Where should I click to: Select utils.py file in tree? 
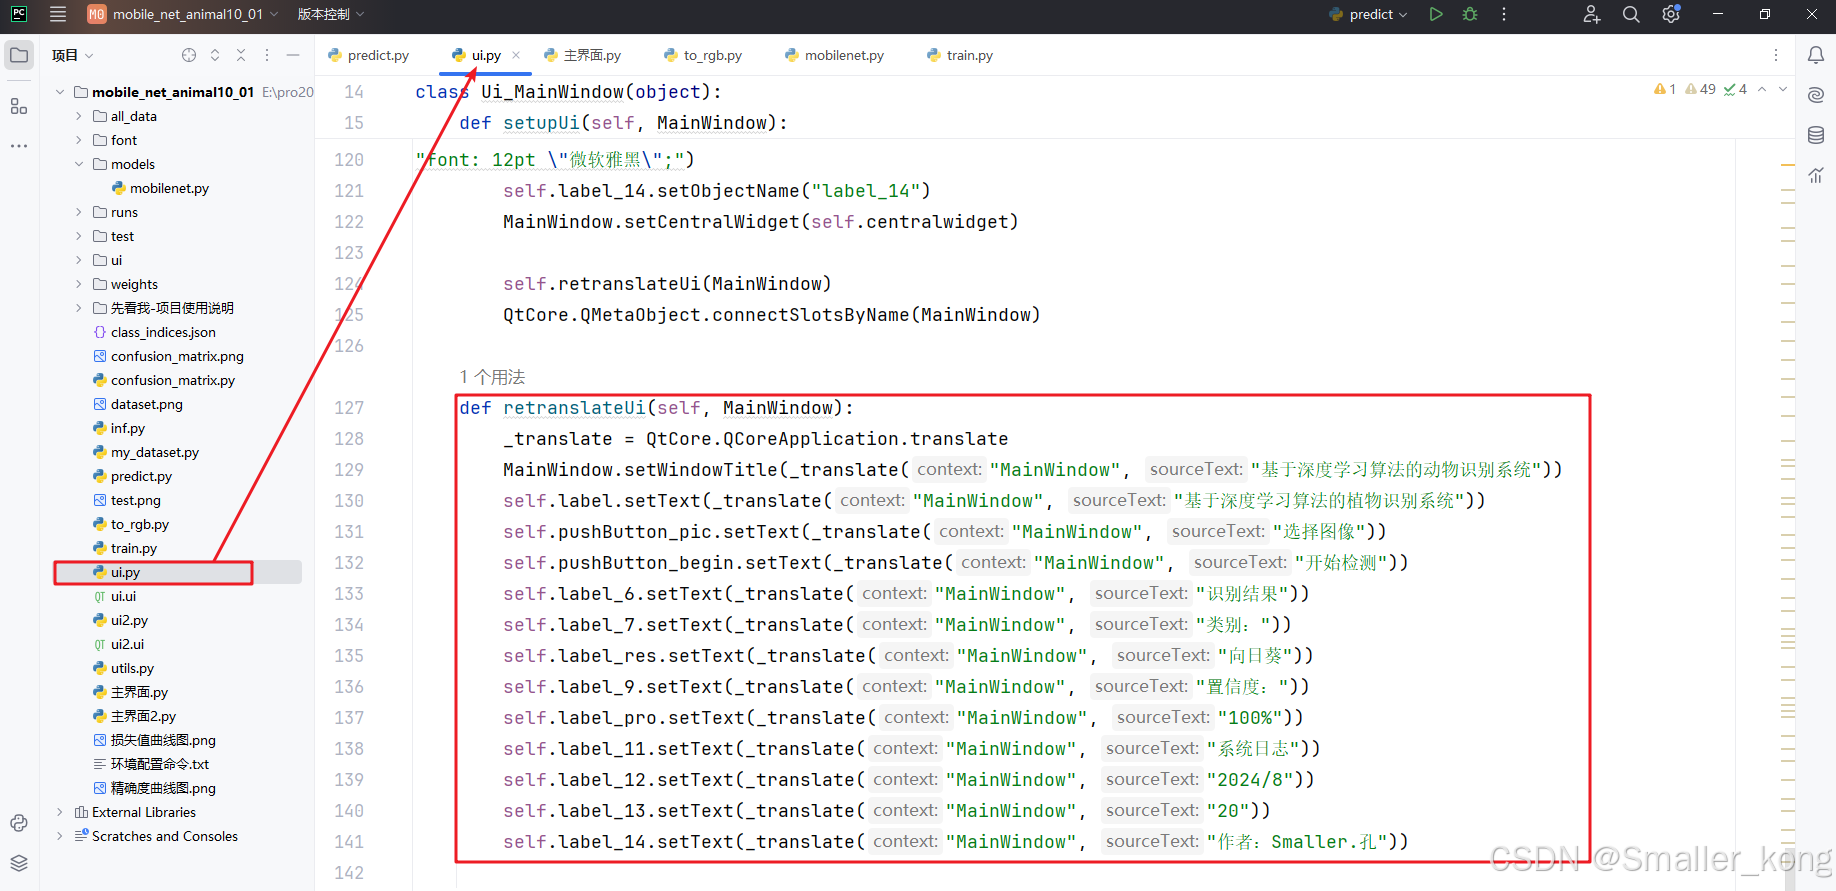click(124, 668)
